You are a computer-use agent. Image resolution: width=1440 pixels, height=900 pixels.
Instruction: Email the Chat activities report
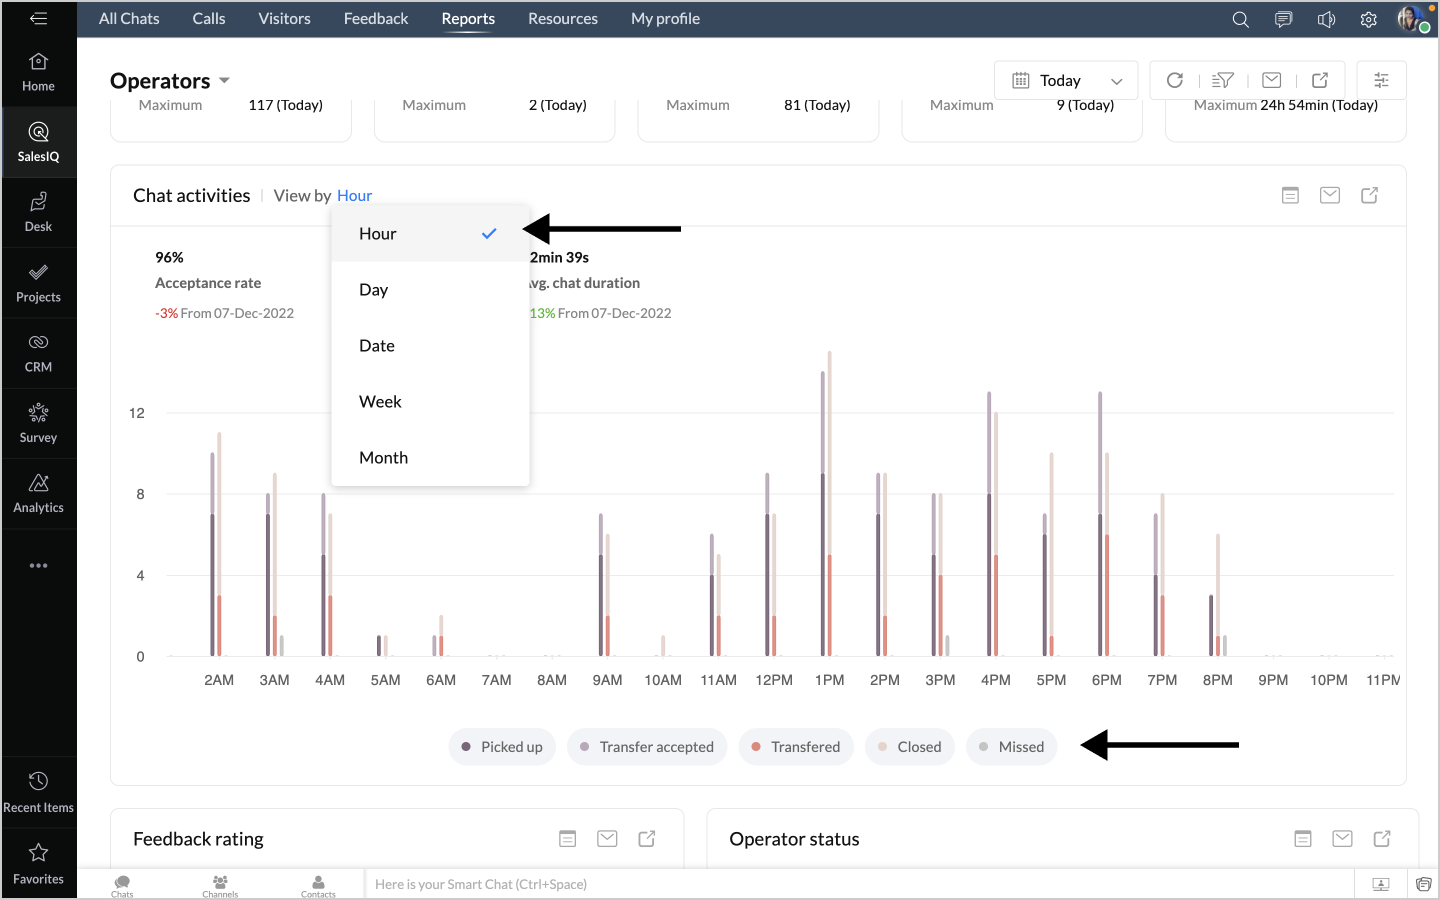(1329, 195)
